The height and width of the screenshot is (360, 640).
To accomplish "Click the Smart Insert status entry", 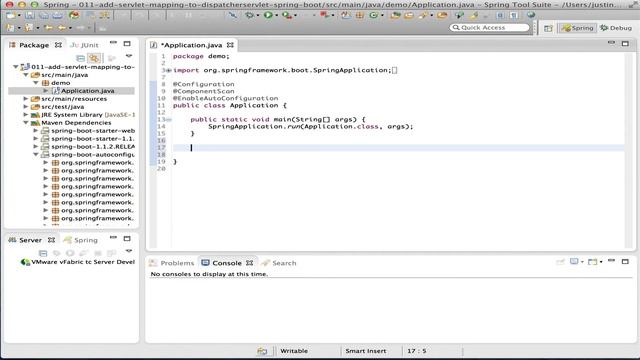I will click(366, 351).
